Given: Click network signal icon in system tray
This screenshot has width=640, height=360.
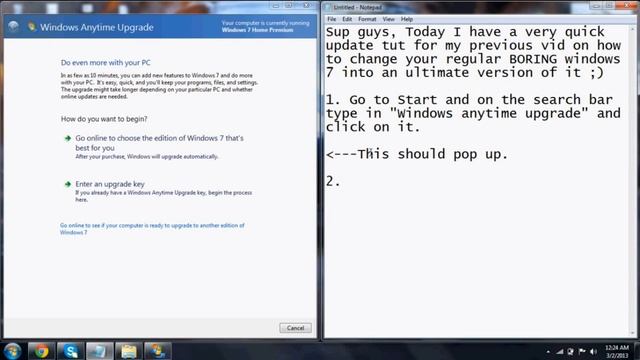Looking at the screenshot, I should coord(560,351).
